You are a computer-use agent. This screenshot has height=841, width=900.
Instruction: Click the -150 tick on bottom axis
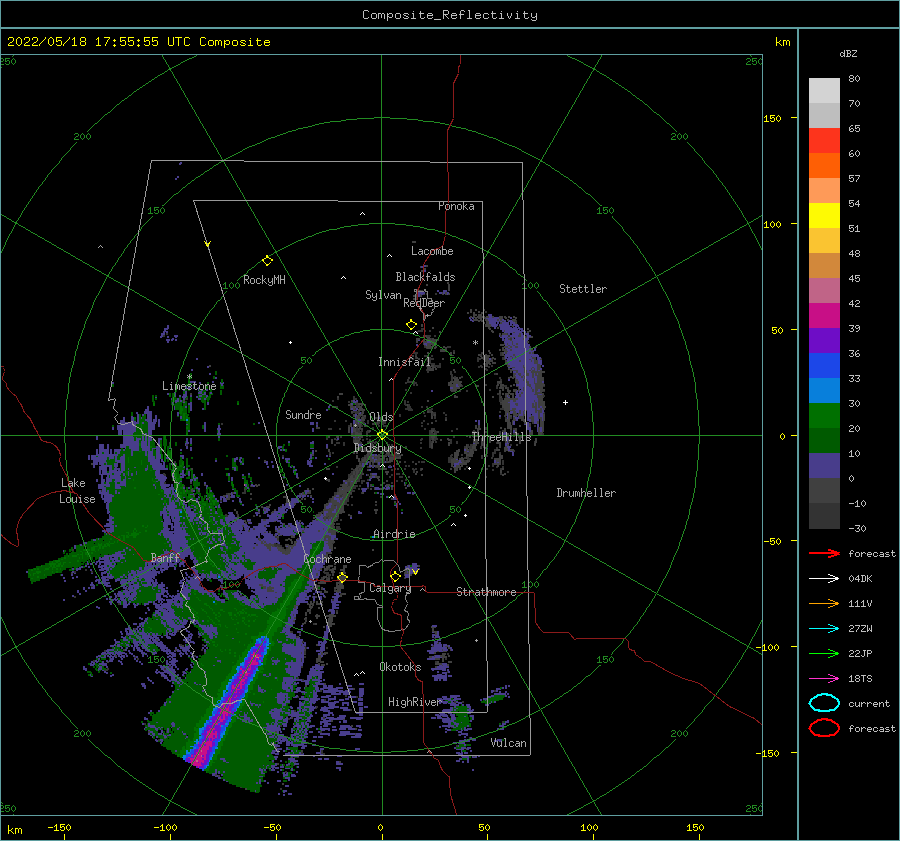(x=59, y=827)
